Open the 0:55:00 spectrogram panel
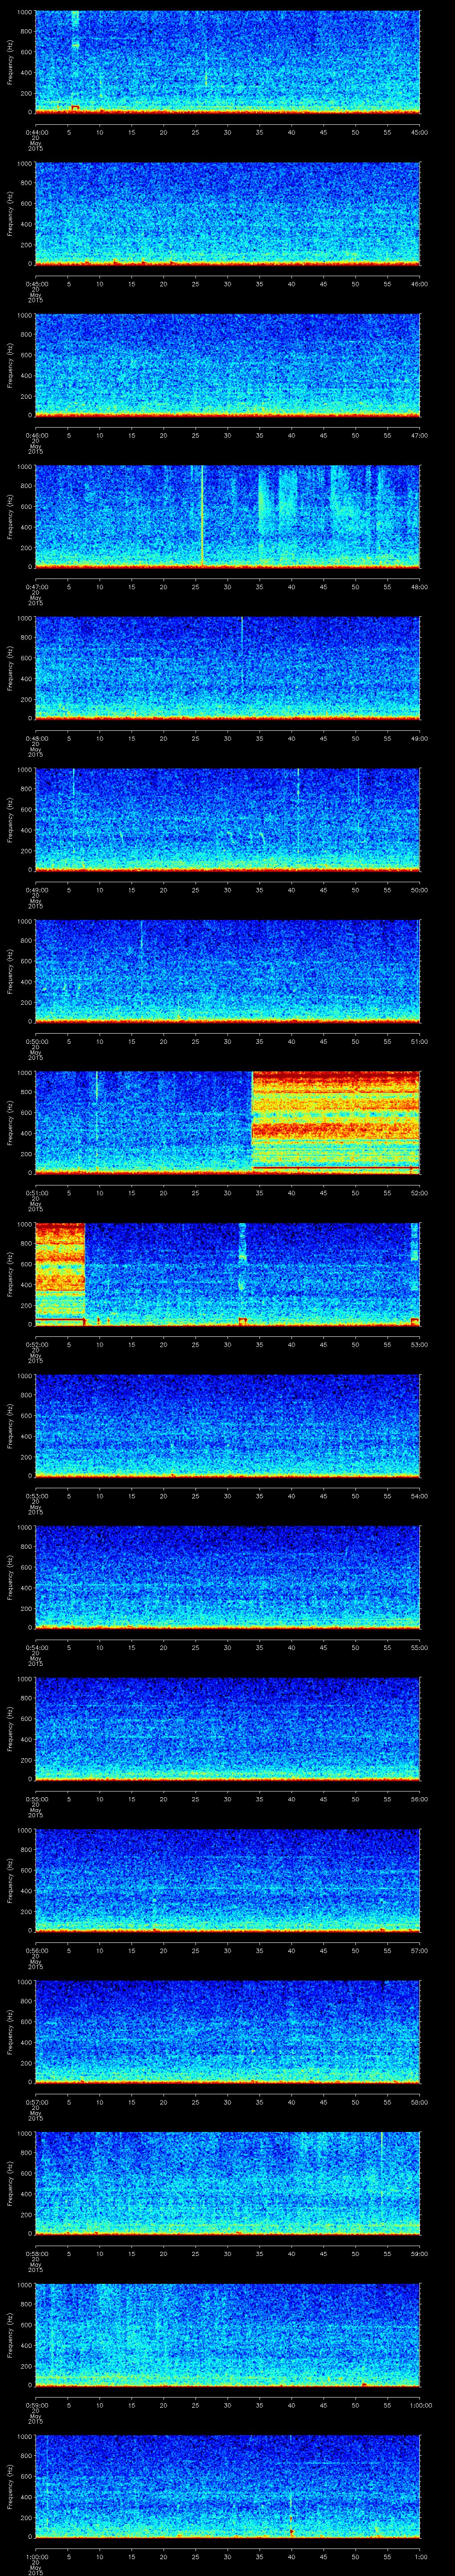455x2576 pixels. (x=227, y=1728)
